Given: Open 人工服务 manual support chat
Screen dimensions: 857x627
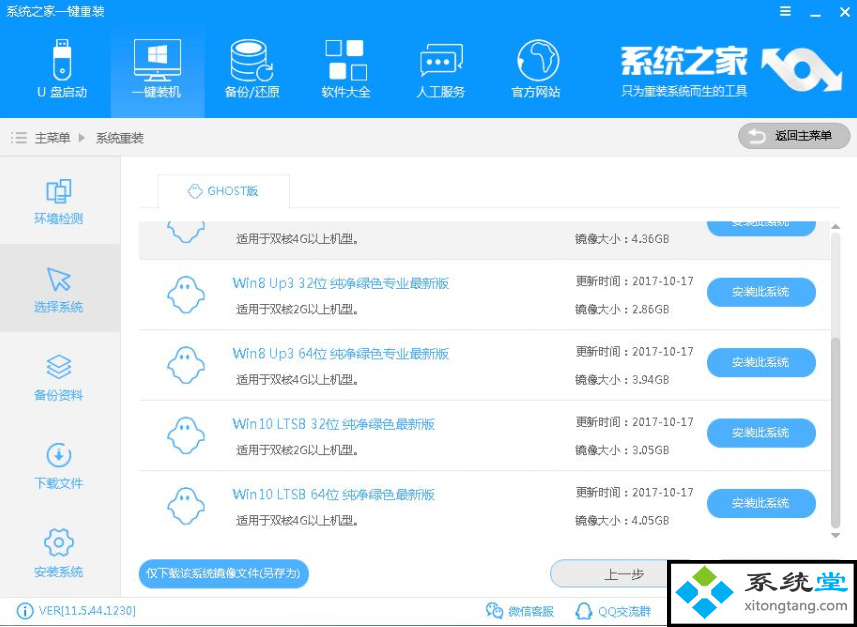Looking at the screenshot, I should point(441,71).
